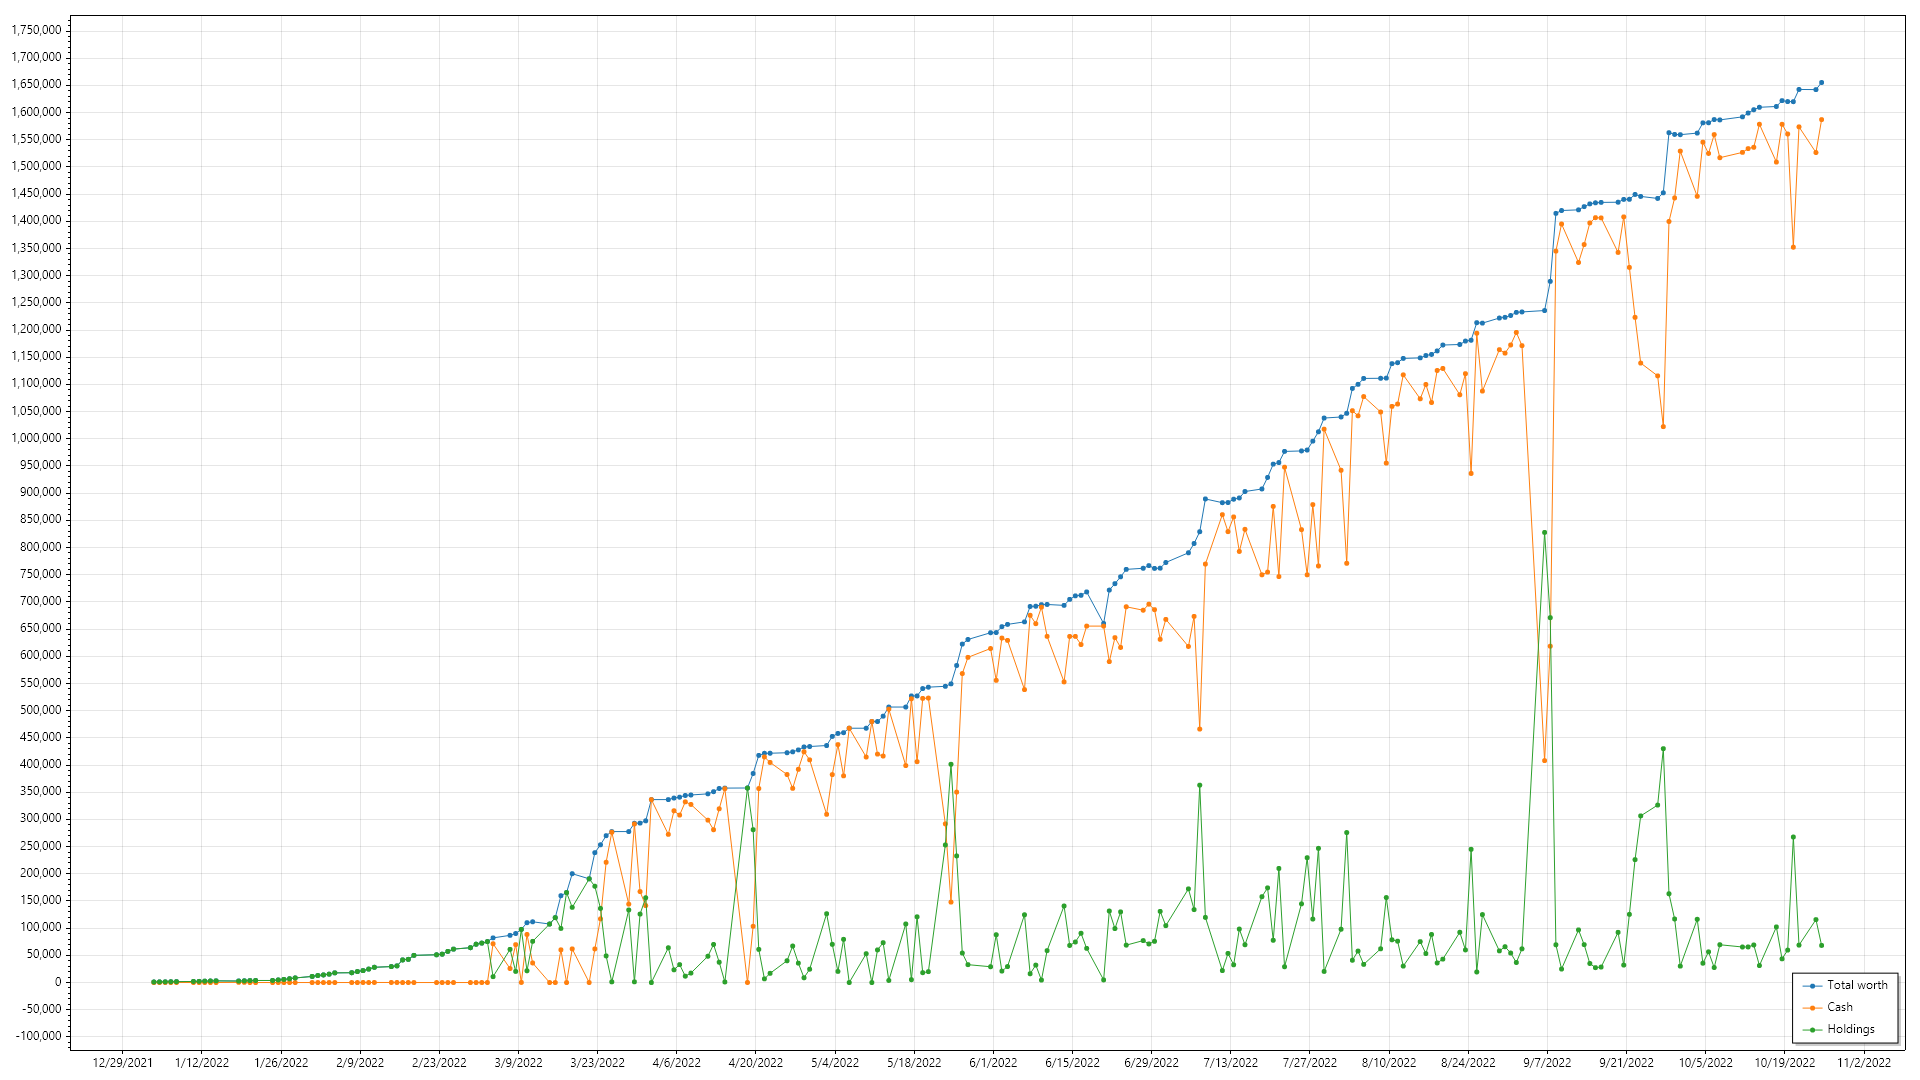Click the 0 value axis label

[x=58, y=982]
